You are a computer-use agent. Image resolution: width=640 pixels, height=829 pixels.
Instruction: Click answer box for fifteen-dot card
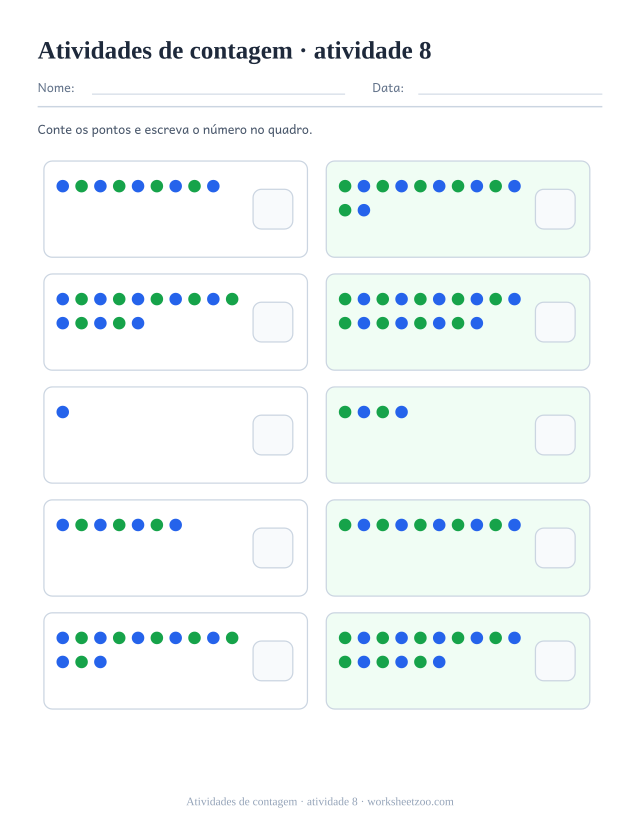[x=273, y=322]
